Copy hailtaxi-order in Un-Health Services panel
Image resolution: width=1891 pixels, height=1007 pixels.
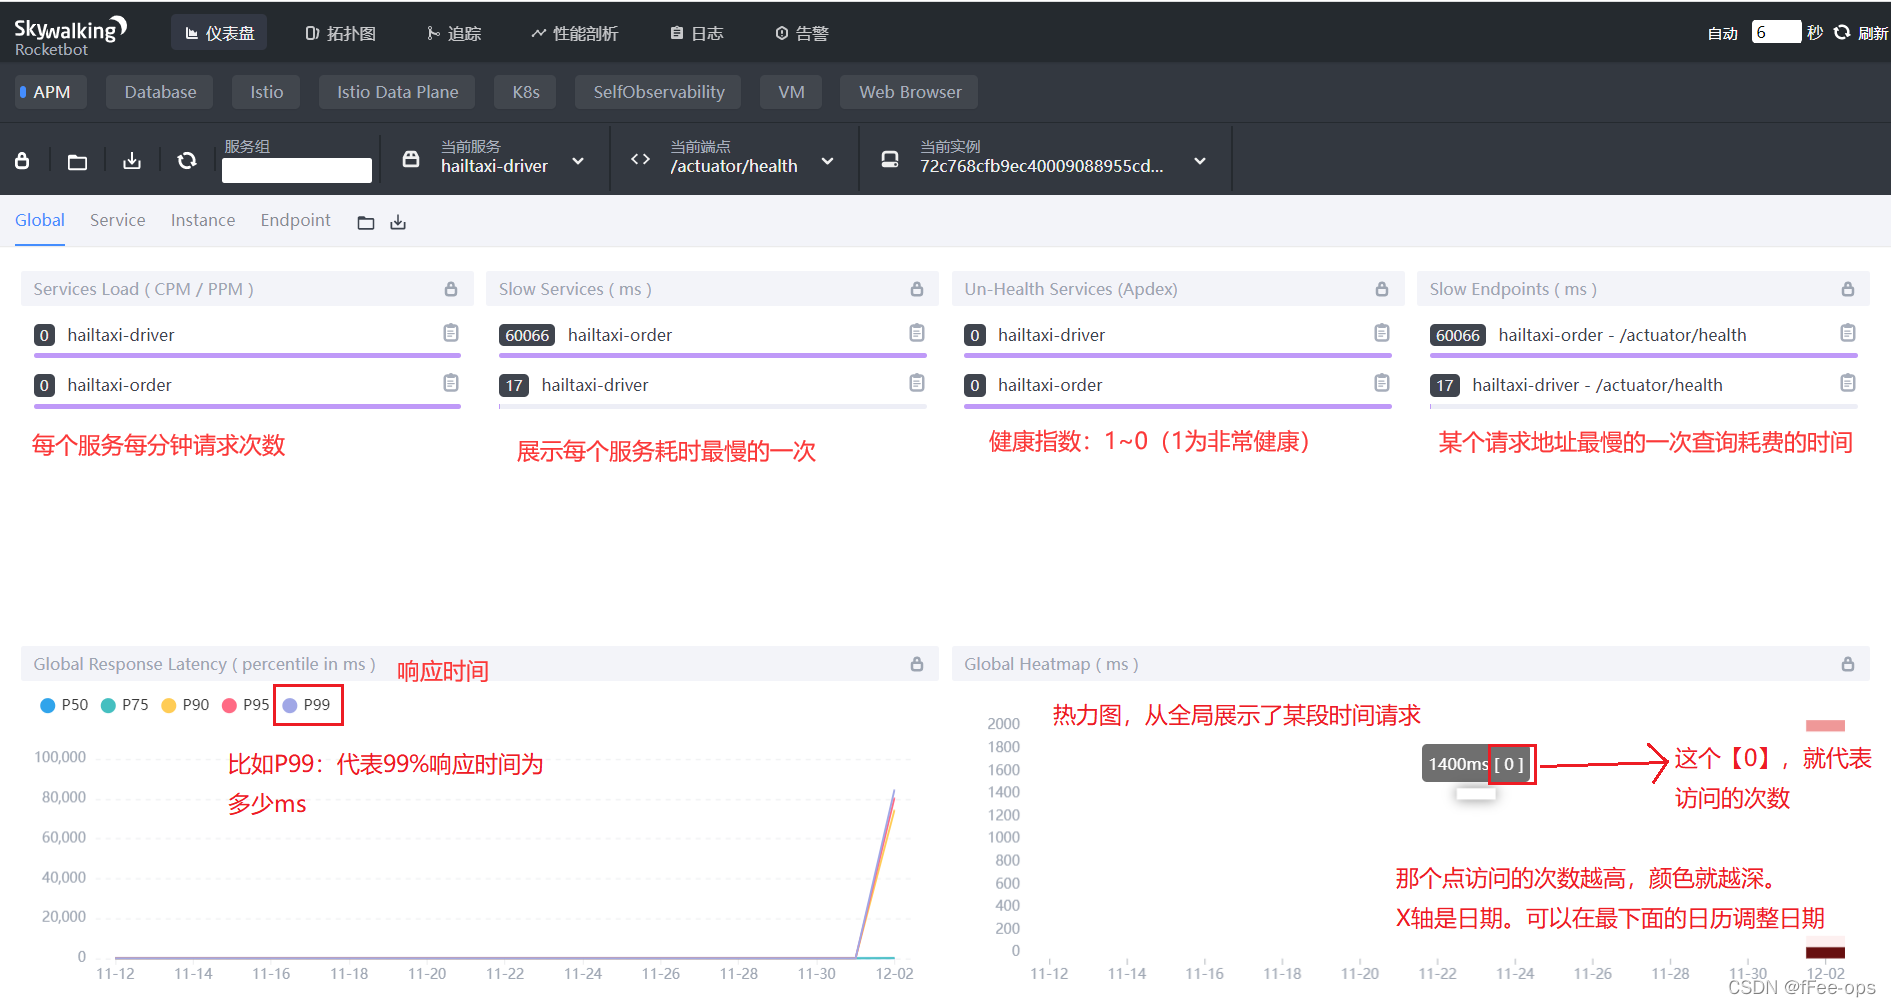click(1382, 383)
